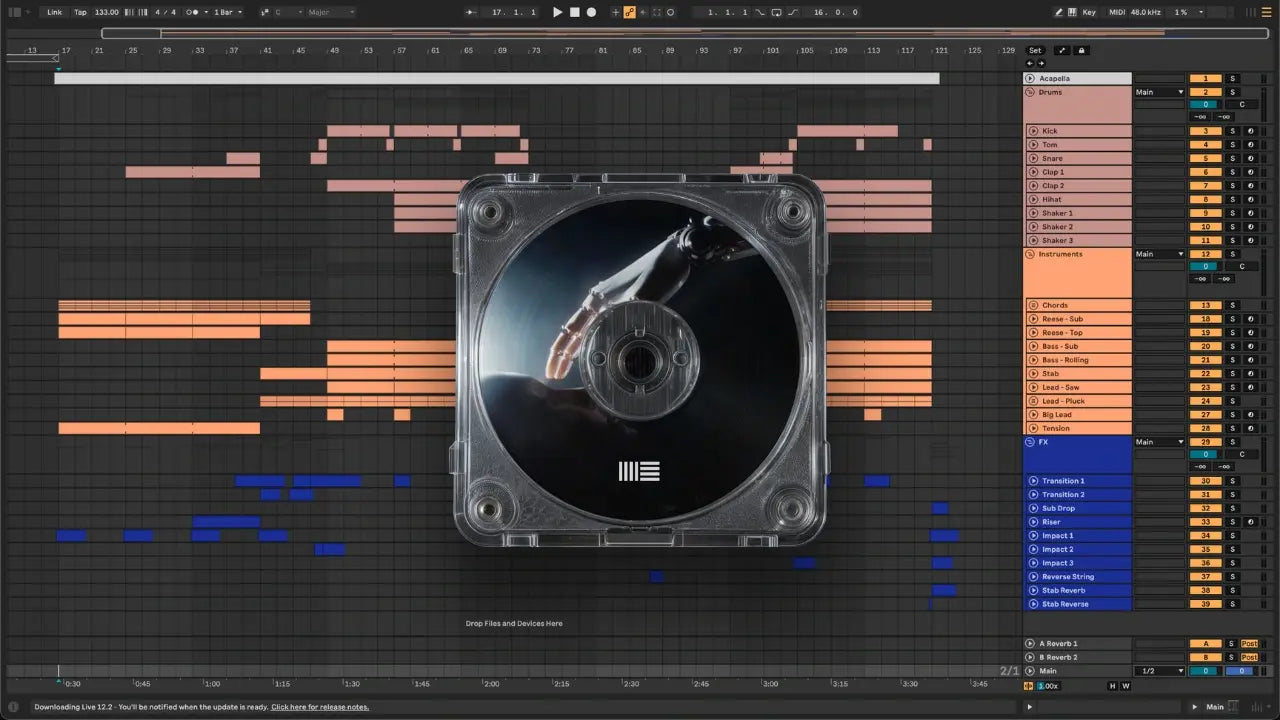This screenshot has width=1280, height=720.
Task: Arm the Kick track record button
Action: click(1250, 131)
